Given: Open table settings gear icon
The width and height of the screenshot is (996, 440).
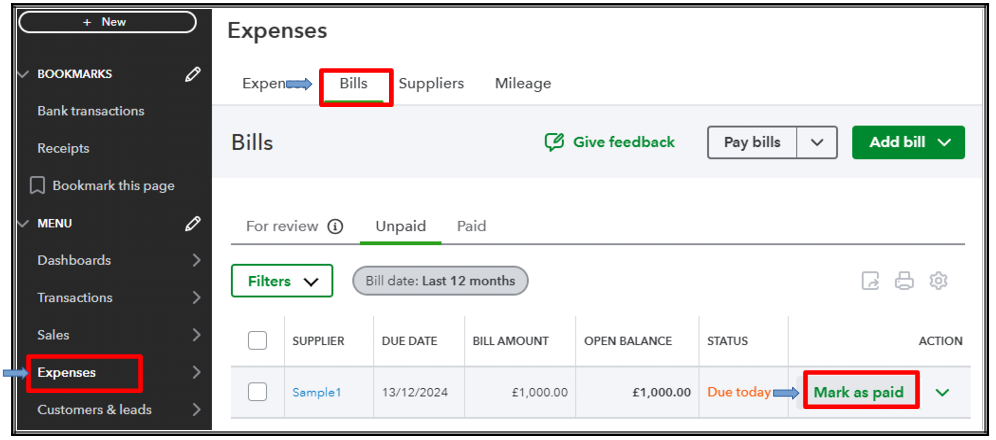Looking at the screenshot, I should [x=938, y=281].
